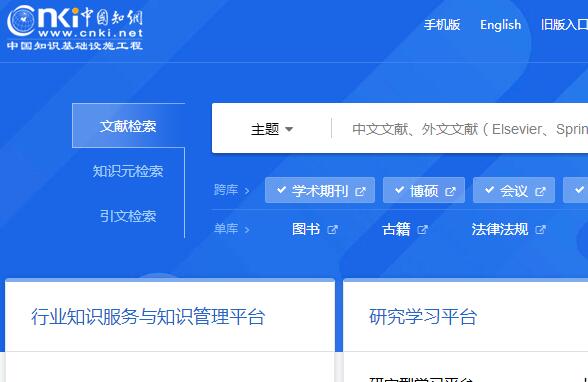
Task: Open the 主题 search field dropdown
Action: [x=272, y=129]
